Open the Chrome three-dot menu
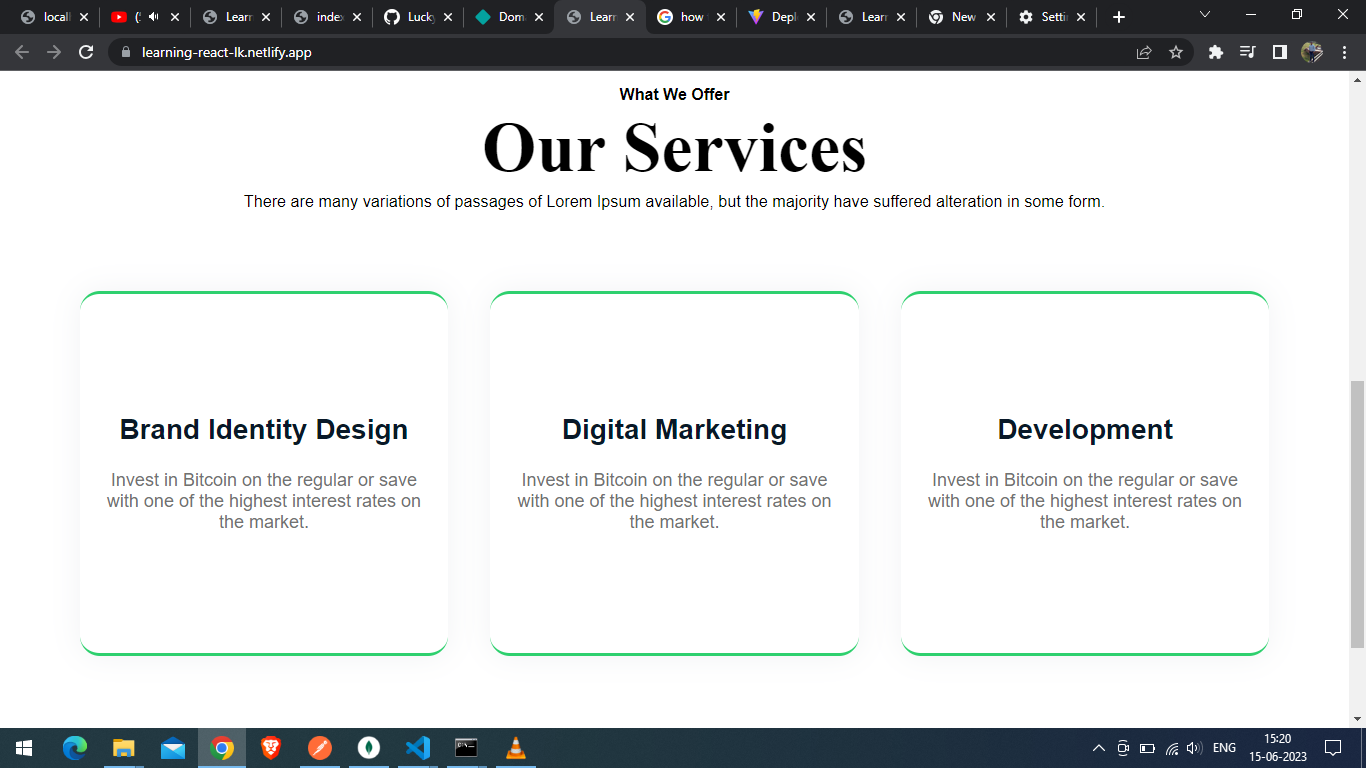1366x768 pixels. pos(1345,52)
